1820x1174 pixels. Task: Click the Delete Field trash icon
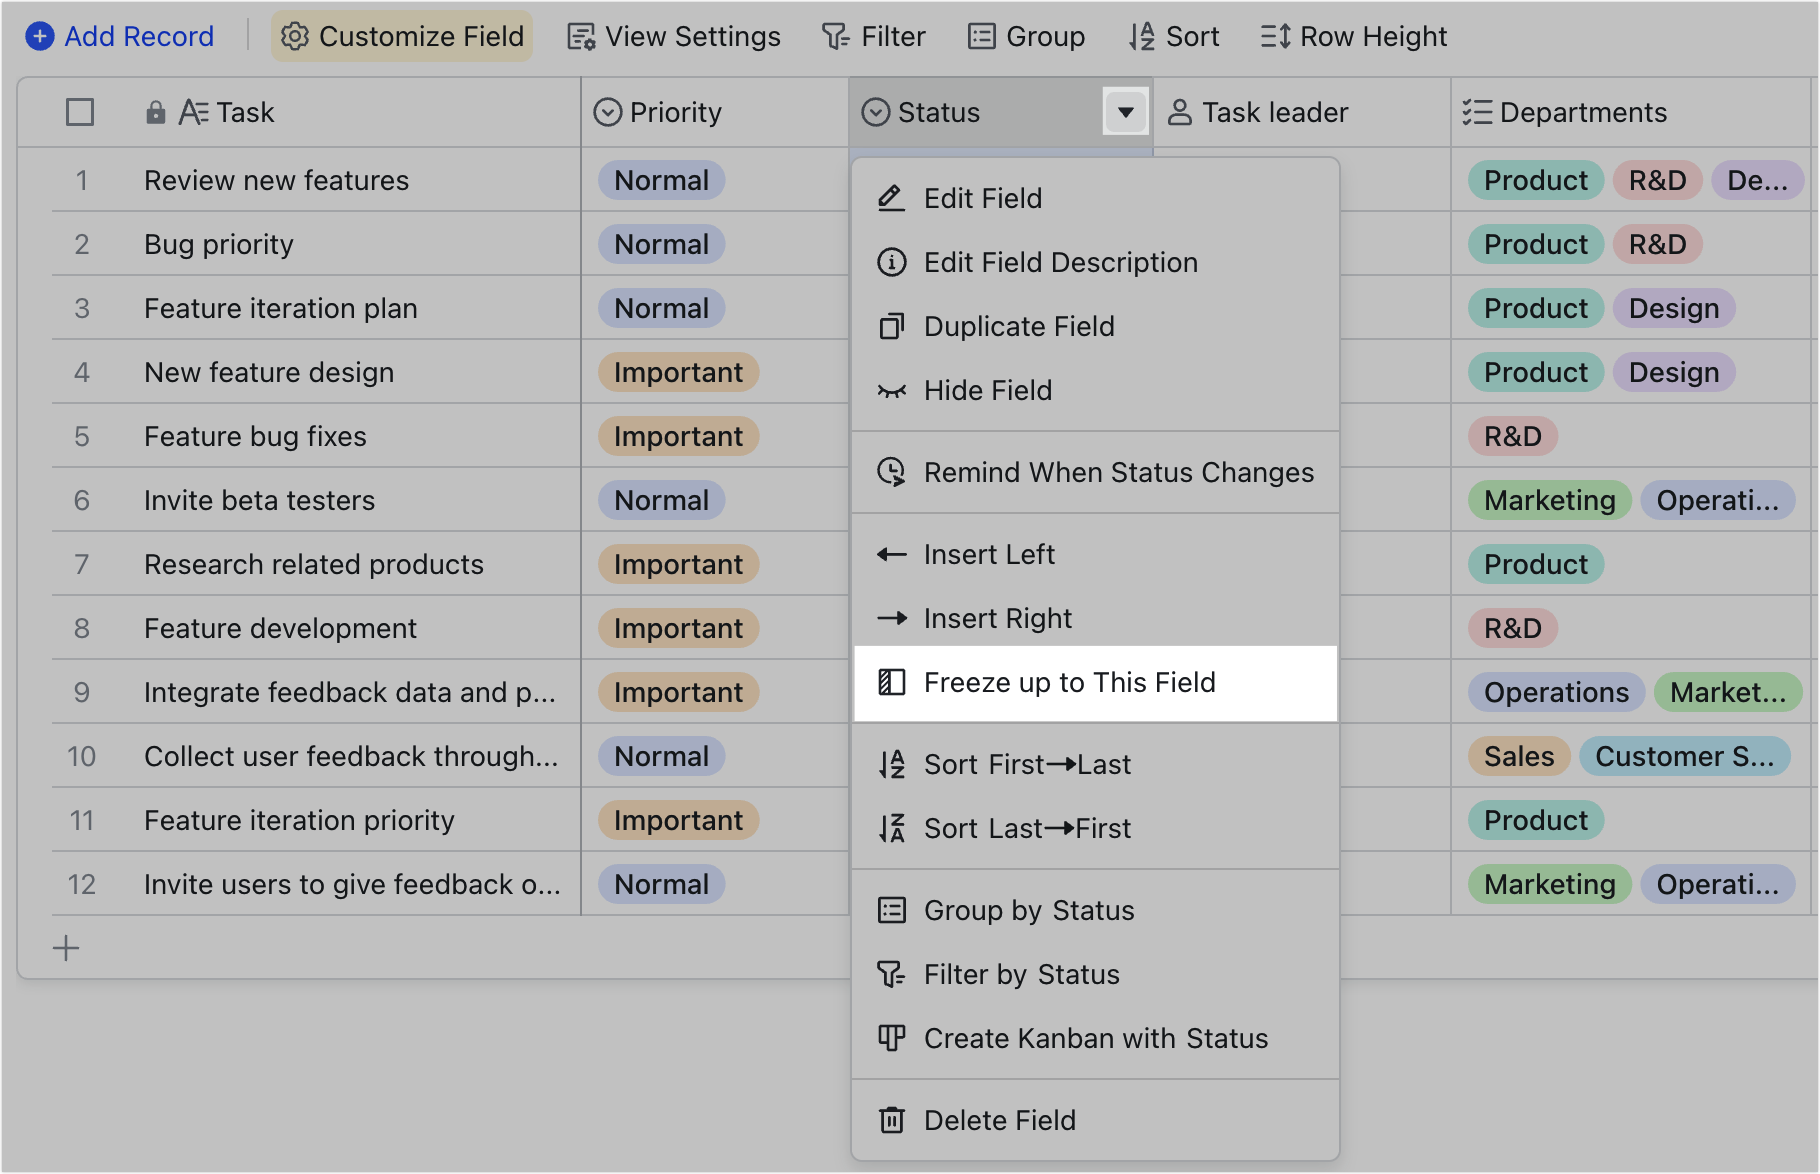coord(891,1120)
